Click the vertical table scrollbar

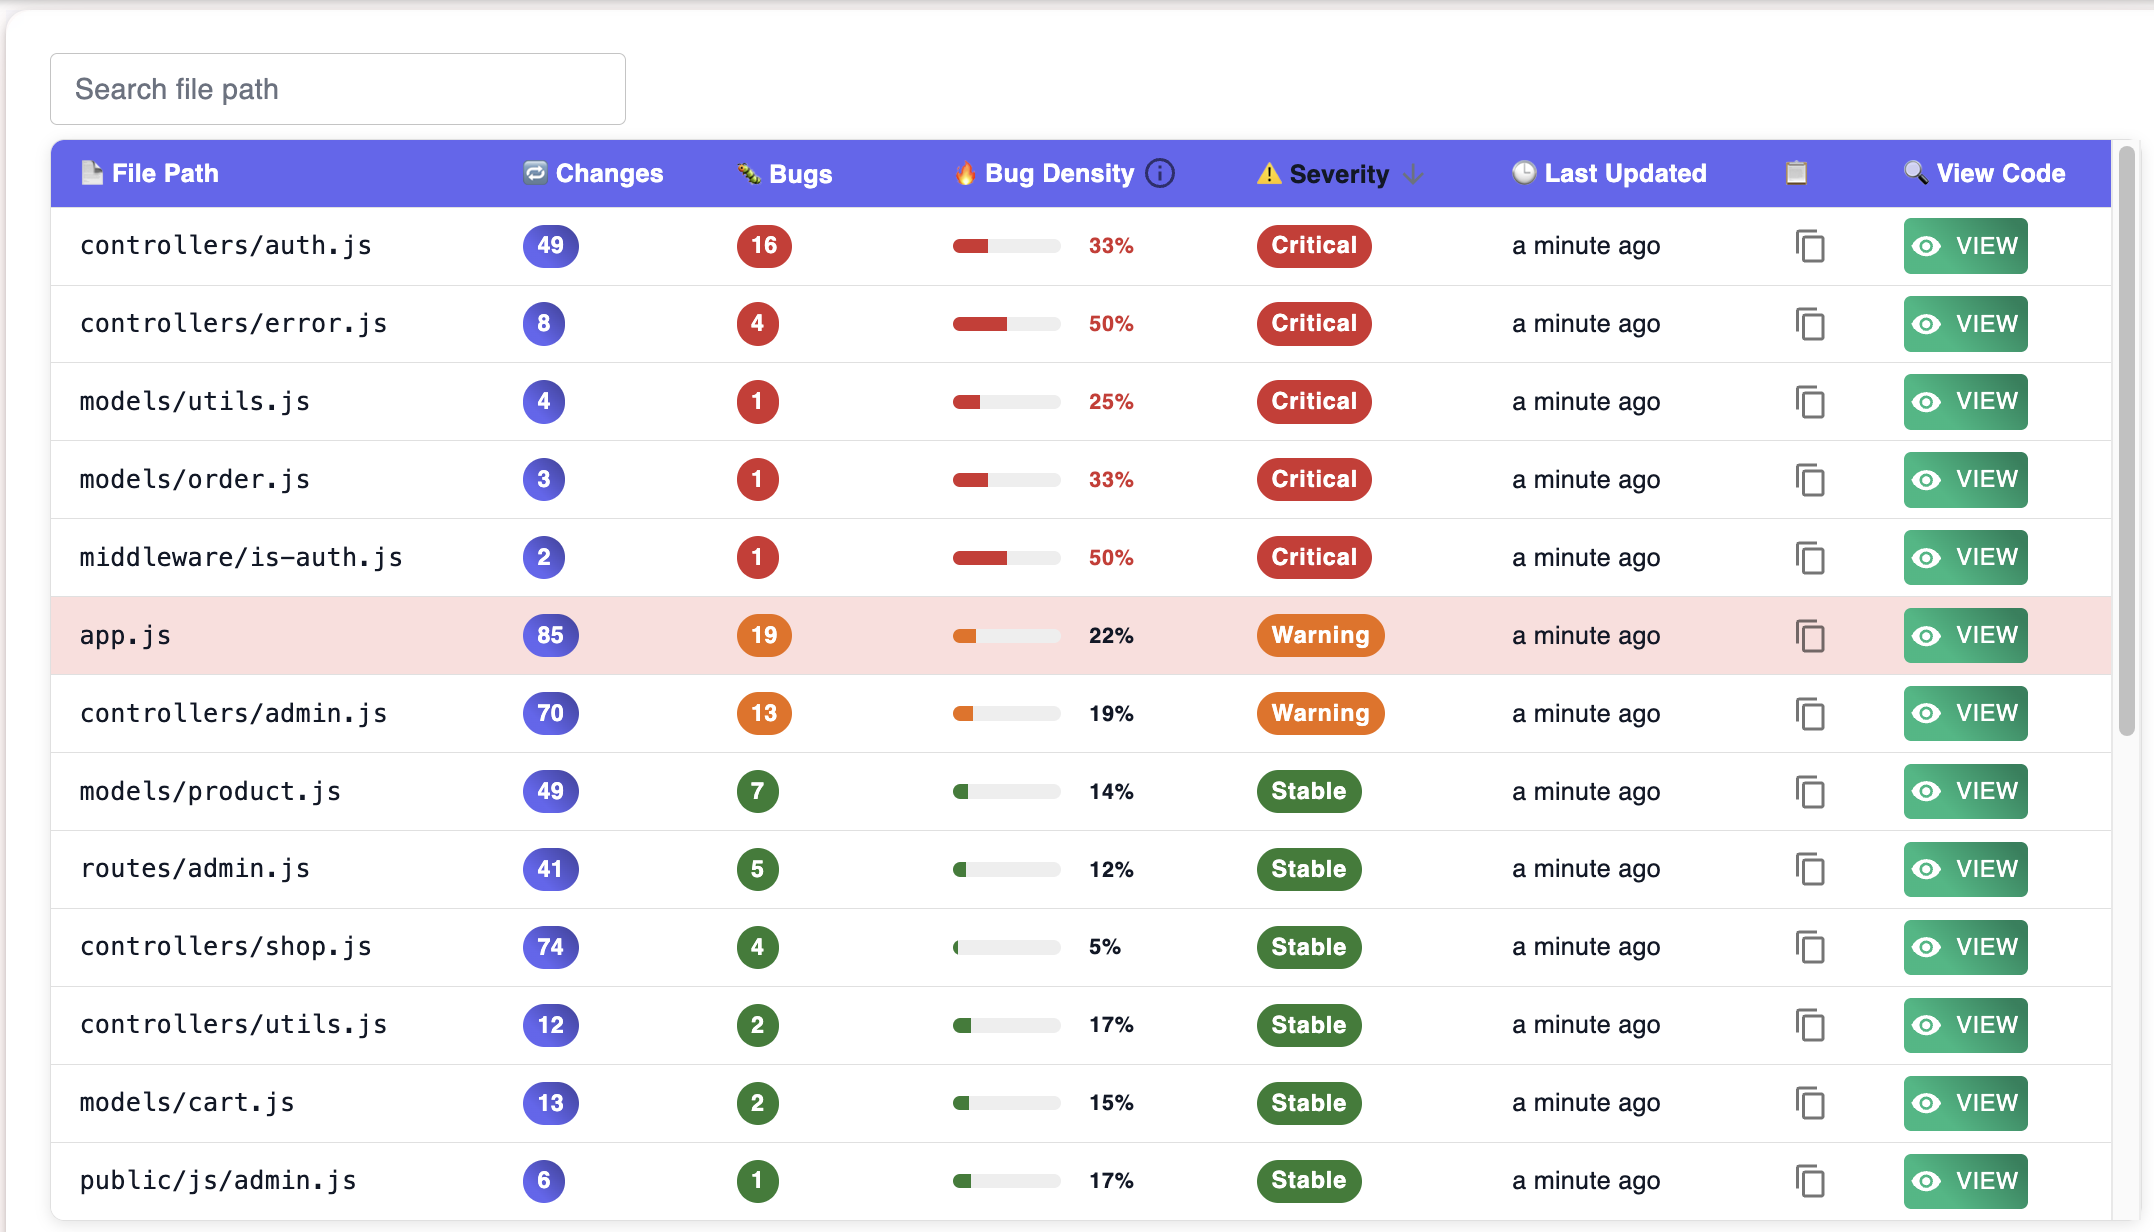click(2126, 440)
